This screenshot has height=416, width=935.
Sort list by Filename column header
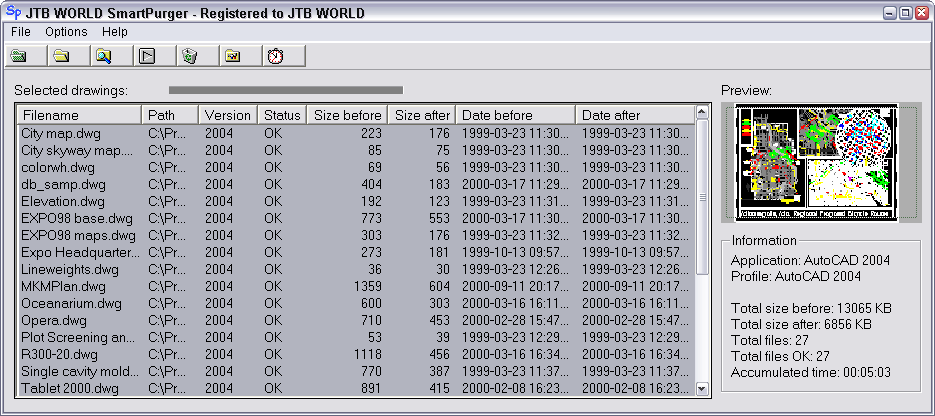(79, 114)
